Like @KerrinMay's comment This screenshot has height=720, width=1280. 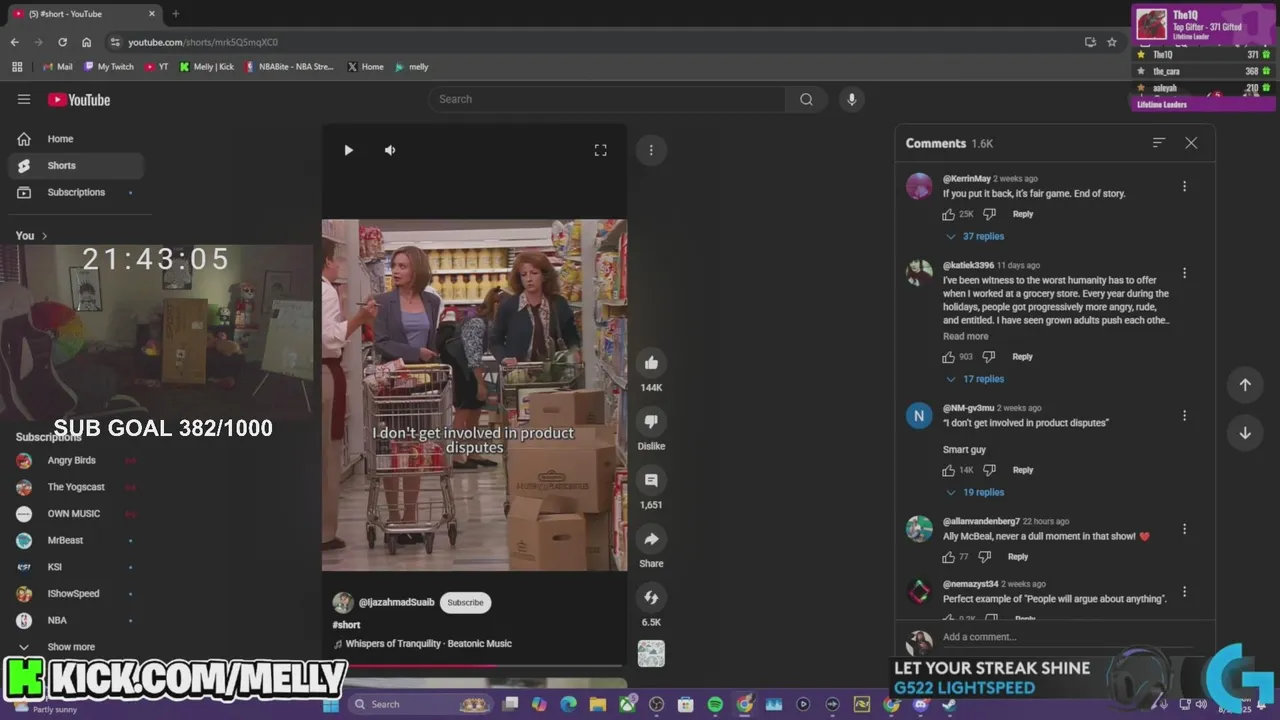pos(949,214)
